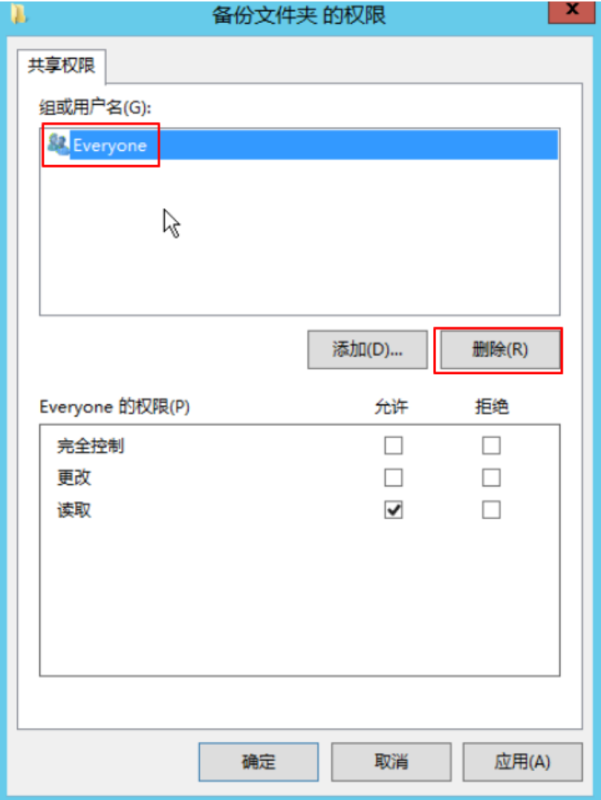Check Deny box for 更改
The width and height of the screenshot is (601, 800).
click(491, 478)
